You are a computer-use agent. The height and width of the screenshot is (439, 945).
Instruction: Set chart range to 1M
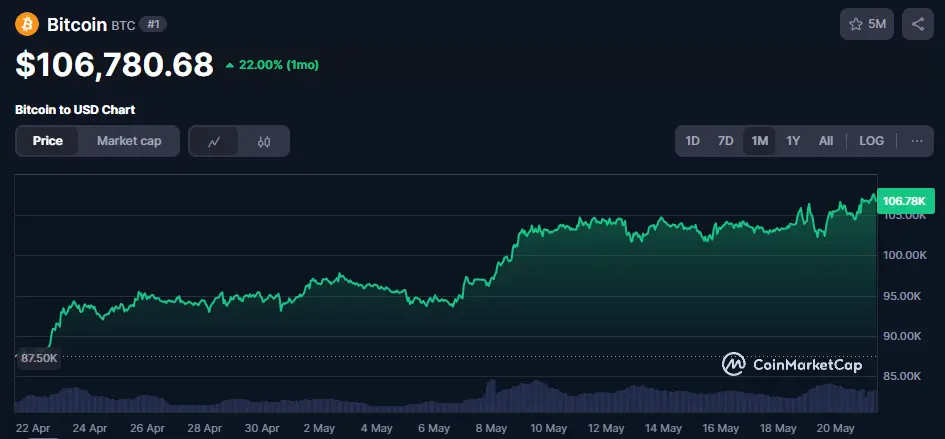(x=759, y=141)
